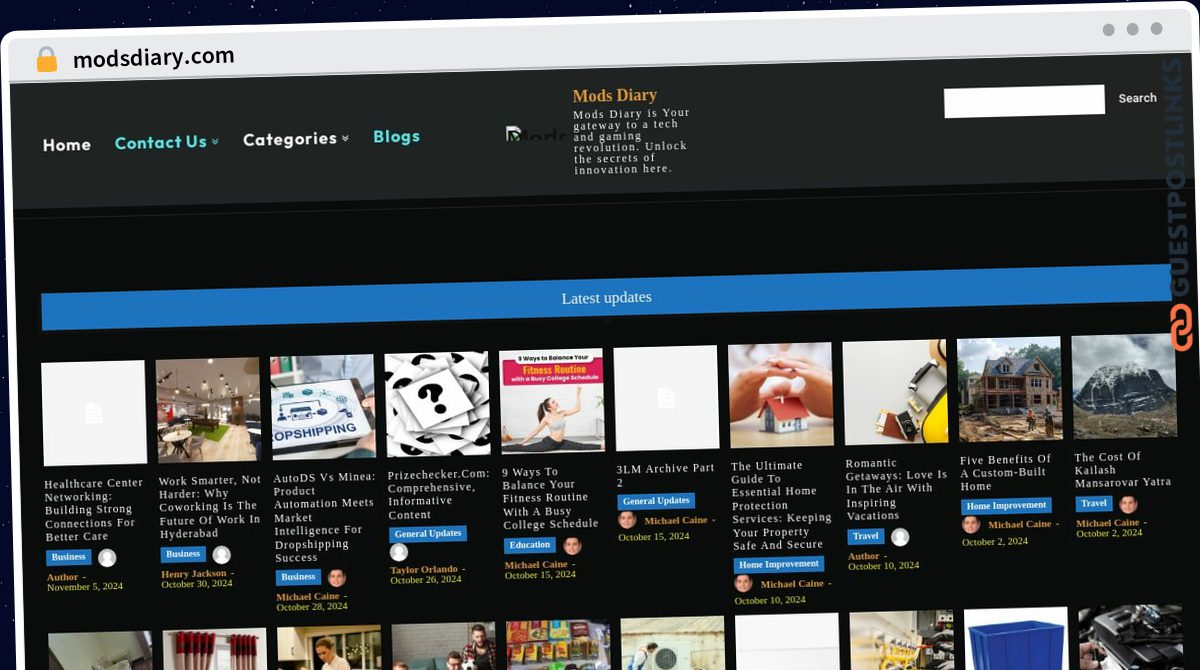Open the Contact Us menu item
Screen dimensions: 1200x670
click(161, 142)
